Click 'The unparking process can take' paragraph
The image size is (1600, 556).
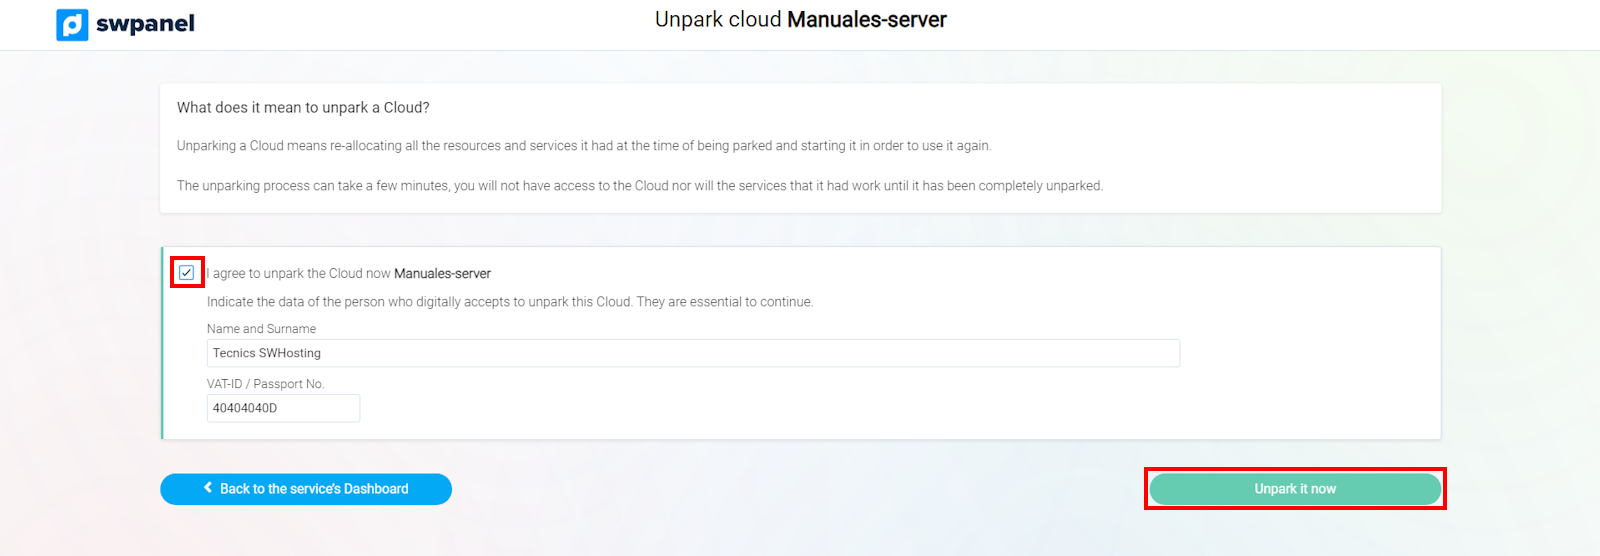tap(639, 186)
